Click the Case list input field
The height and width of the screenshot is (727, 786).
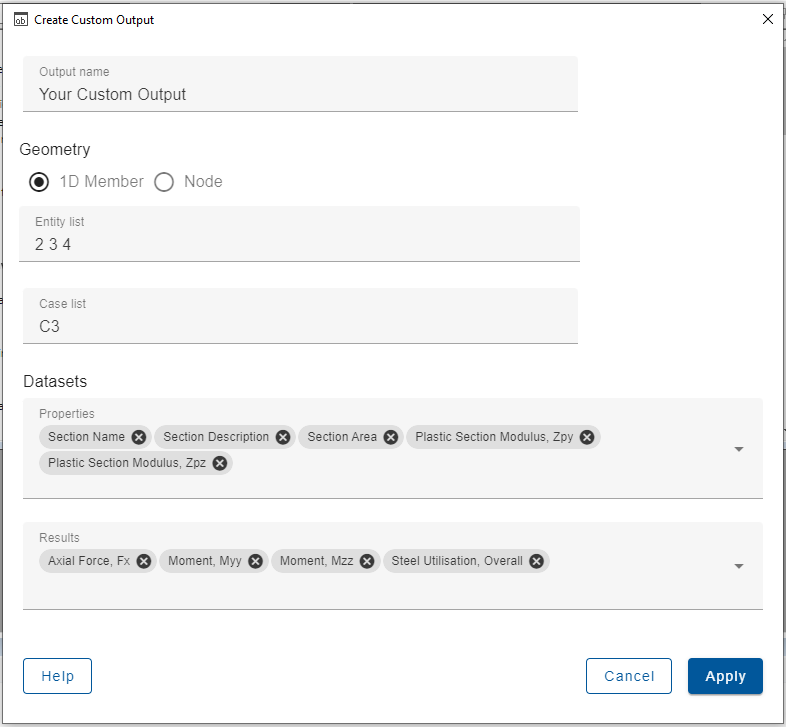click(300, 326)
